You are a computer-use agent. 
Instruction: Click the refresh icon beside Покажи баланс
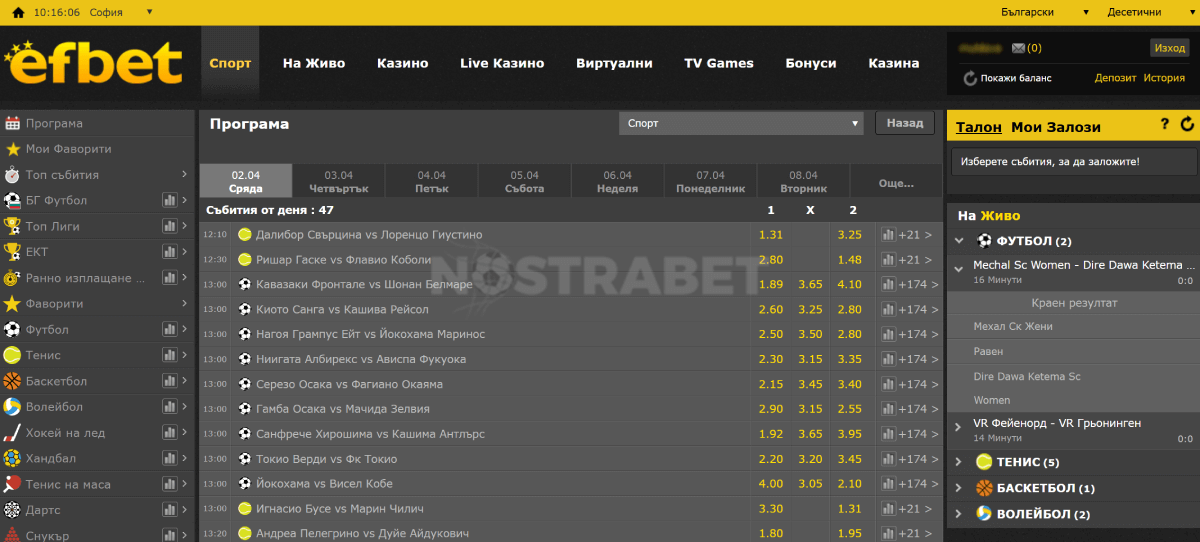pyautogui.click(x=970, y=78)
